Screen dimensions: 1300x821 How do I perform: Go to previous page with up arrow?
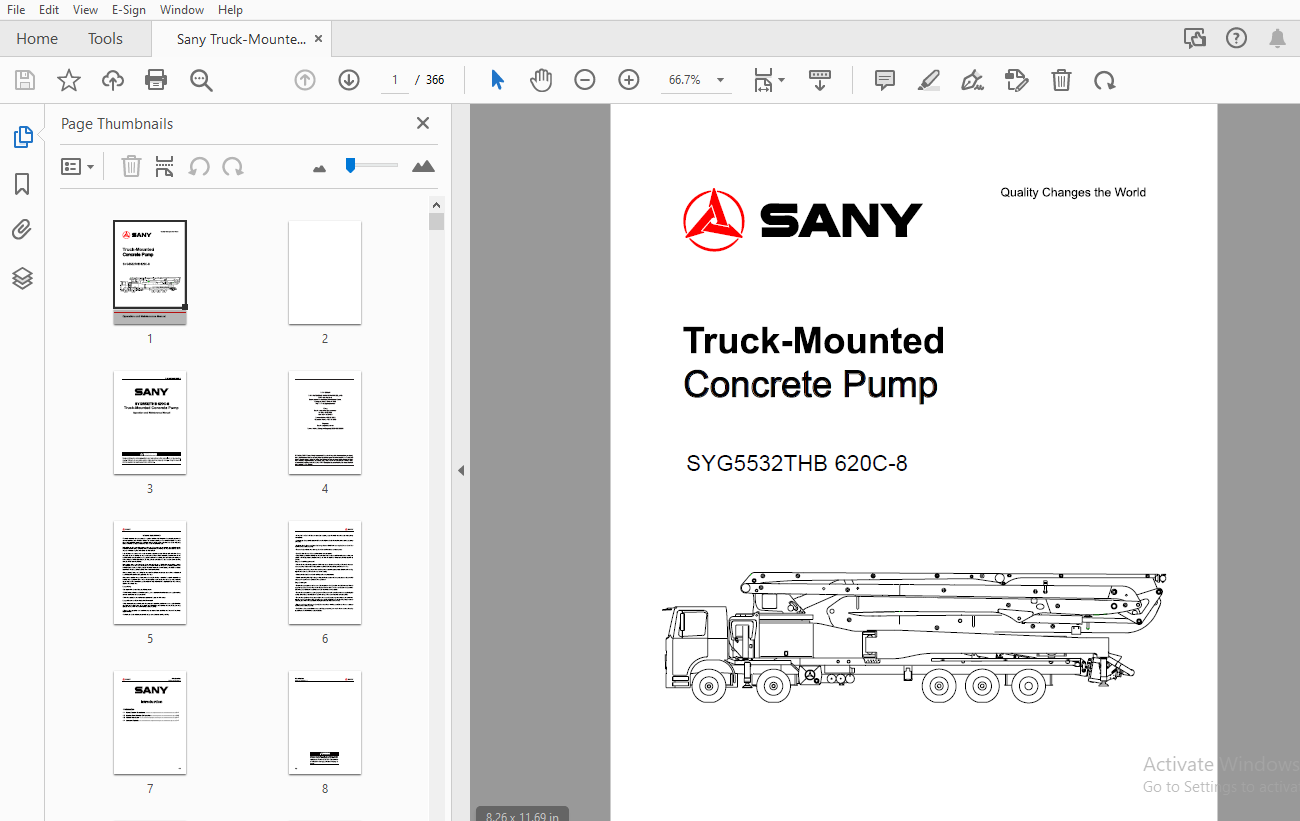[305, 80]
